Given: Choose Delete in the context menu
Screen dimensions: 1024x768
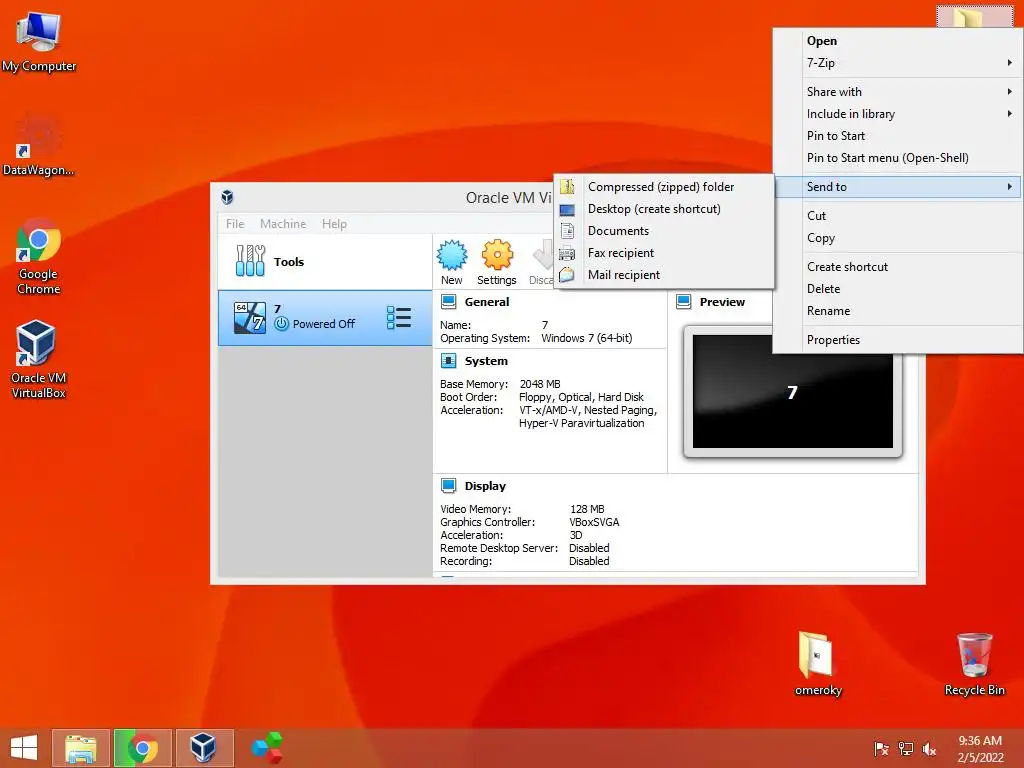Looking at the screenshot, I should click(x=897, y=289).
